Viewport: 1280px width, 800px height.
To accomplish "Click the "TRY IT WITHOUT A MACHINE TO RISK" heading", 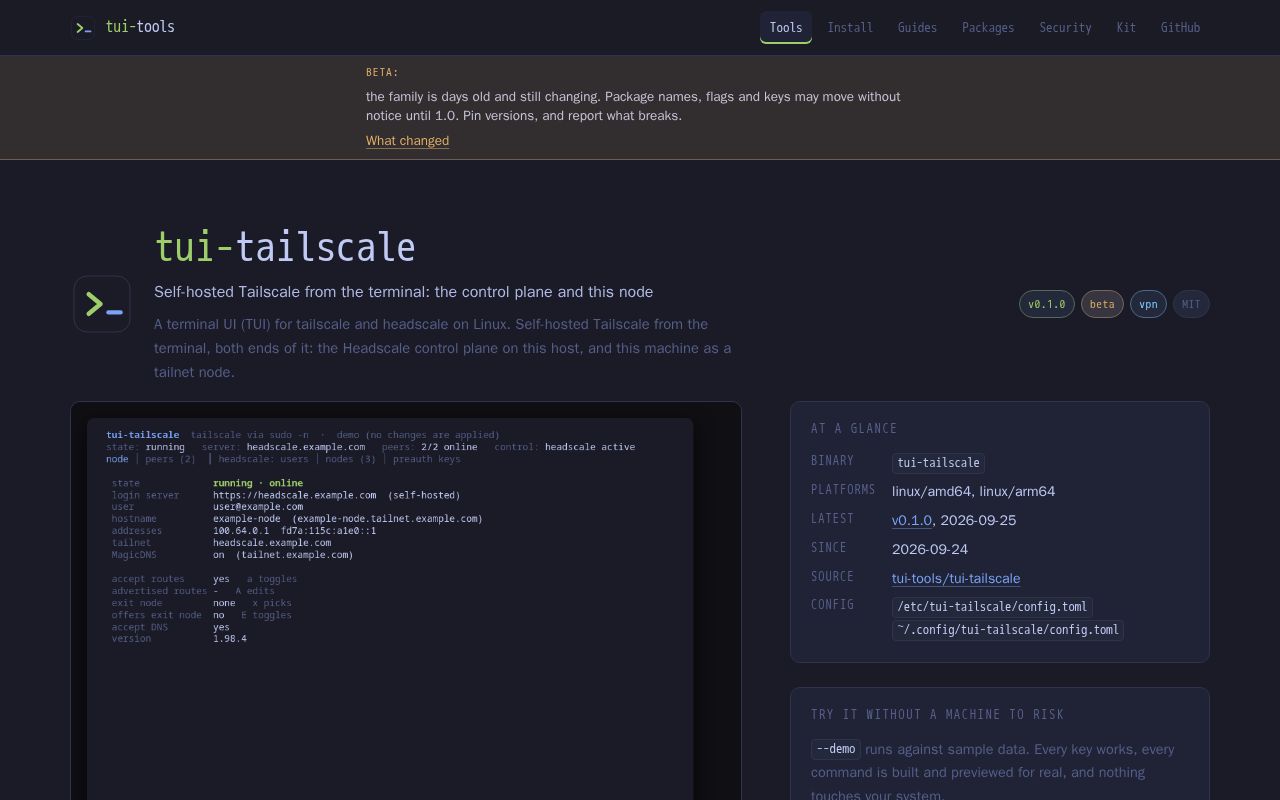I will [x=937, y=714].
